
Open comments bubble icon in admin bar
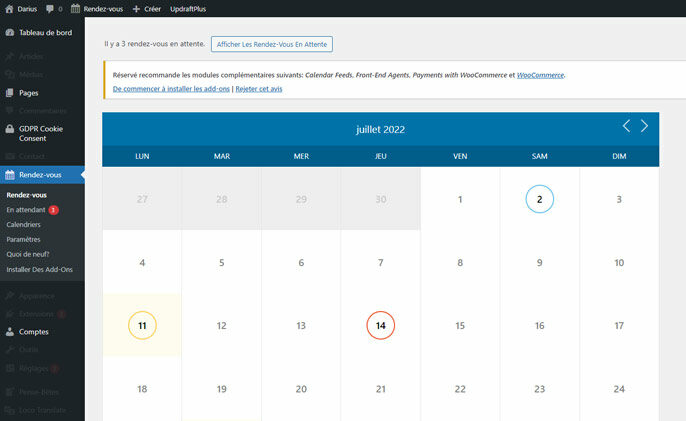tap(50, 9)
